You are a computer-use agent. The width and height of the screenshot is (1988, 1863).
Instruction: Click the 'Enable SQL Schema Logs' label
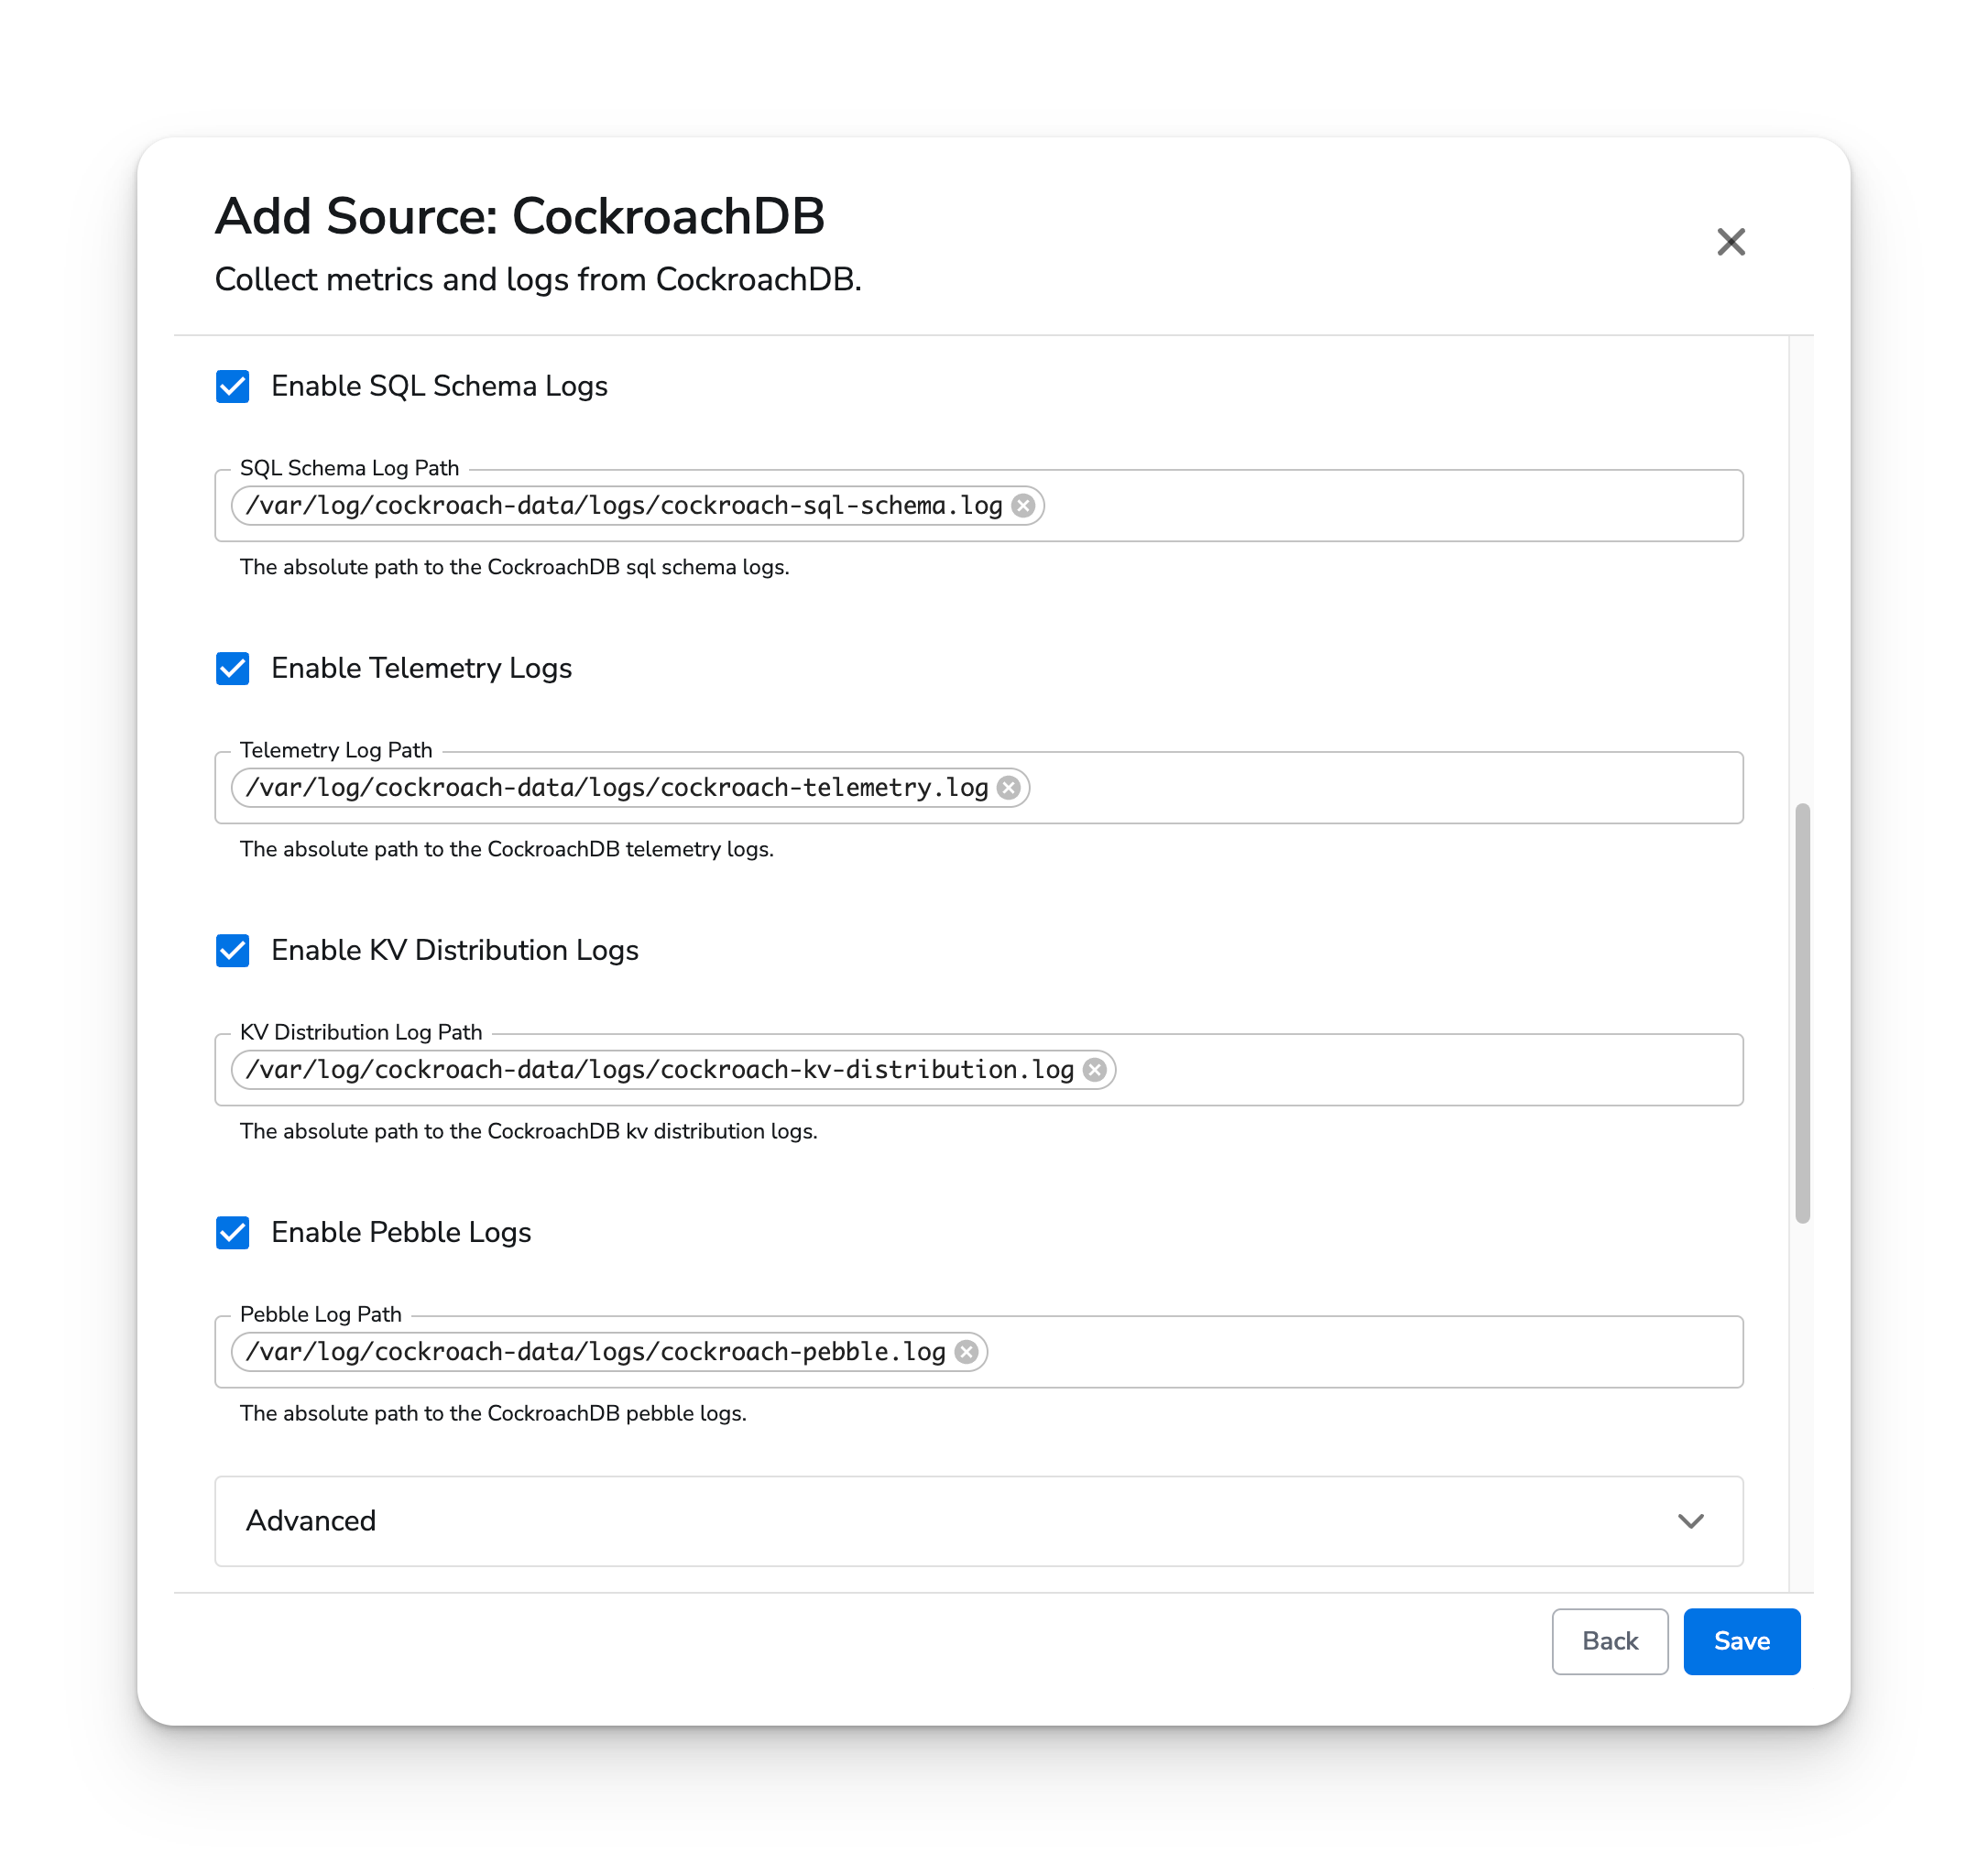tap(439, 386)
